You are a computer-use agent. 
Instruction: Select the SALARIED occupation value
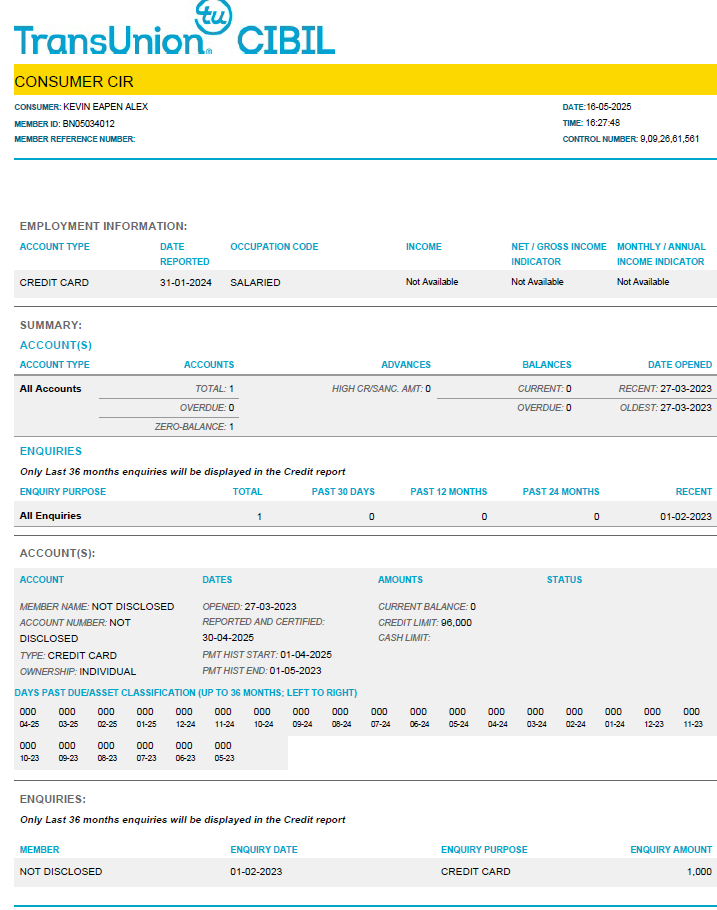255,283
